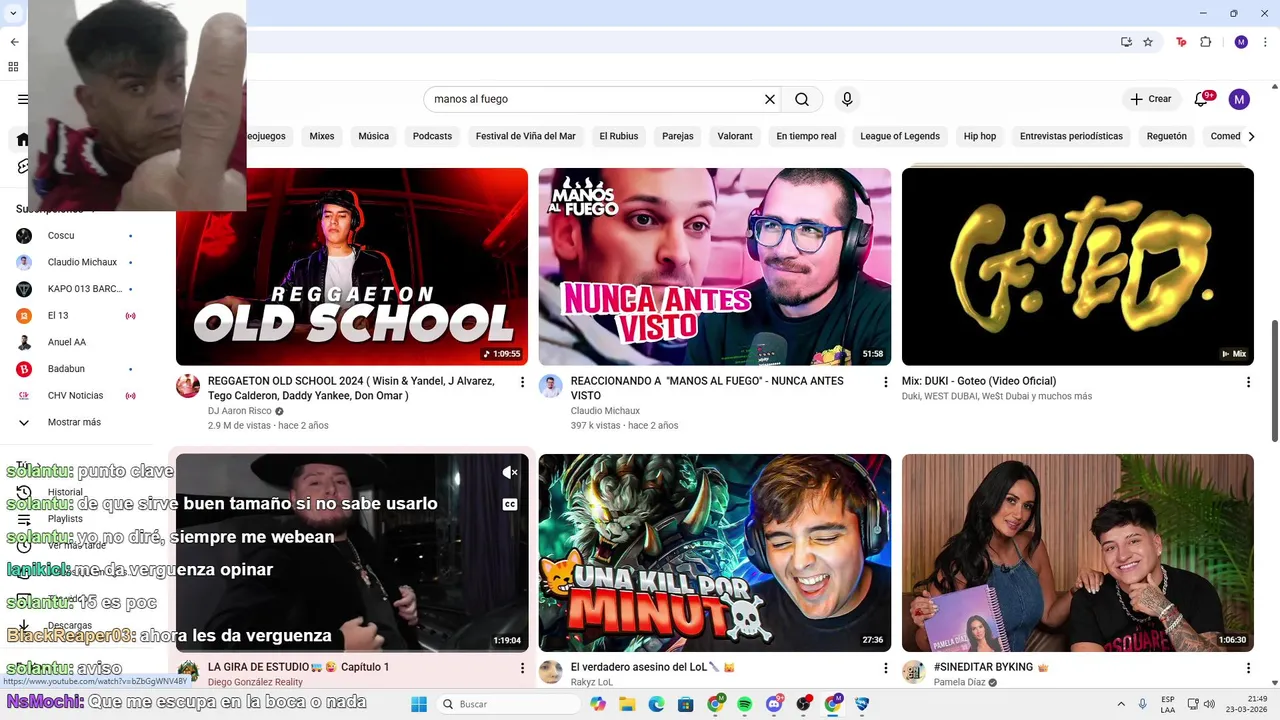Open the Chrome extensions puzzle icon
The height and width of the screenshot is (720, 1280).
[x=1205, y=42]
